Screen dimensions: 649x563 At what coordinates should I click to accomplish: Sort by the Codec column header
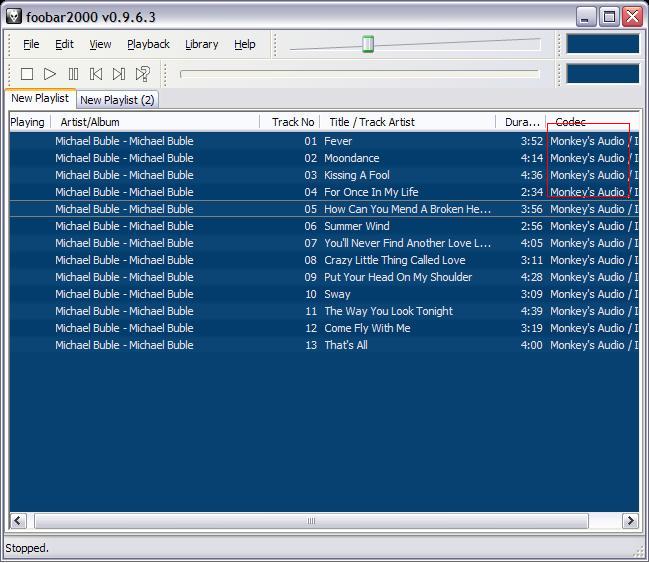click(x=592, y=122)
